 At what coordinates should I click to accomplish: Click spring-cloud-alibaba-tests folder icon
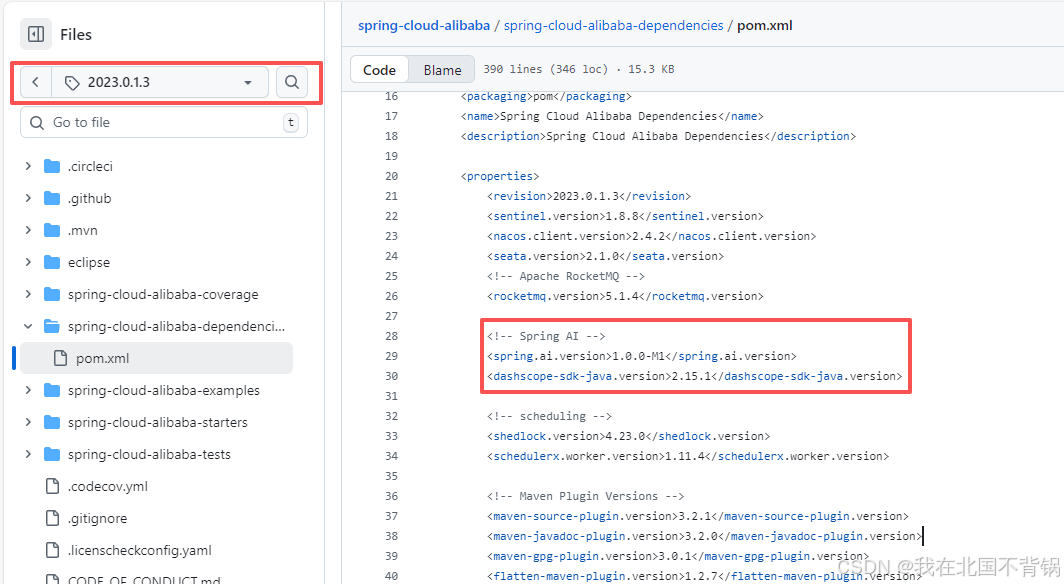52,454
